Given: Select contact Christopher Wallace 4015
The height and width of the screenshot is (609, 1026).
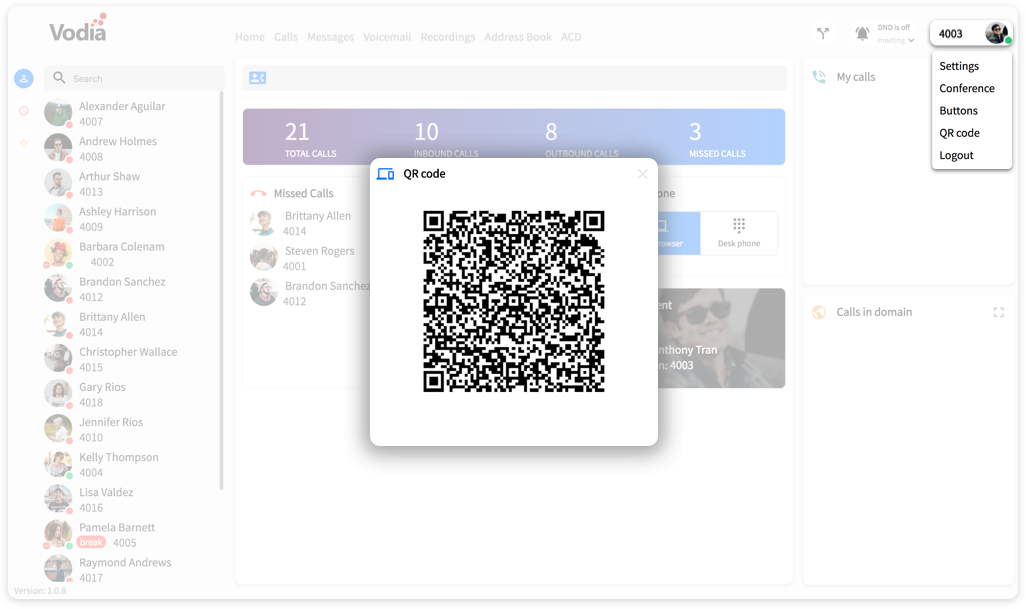Looking at the screenshot, I should 131,359.
